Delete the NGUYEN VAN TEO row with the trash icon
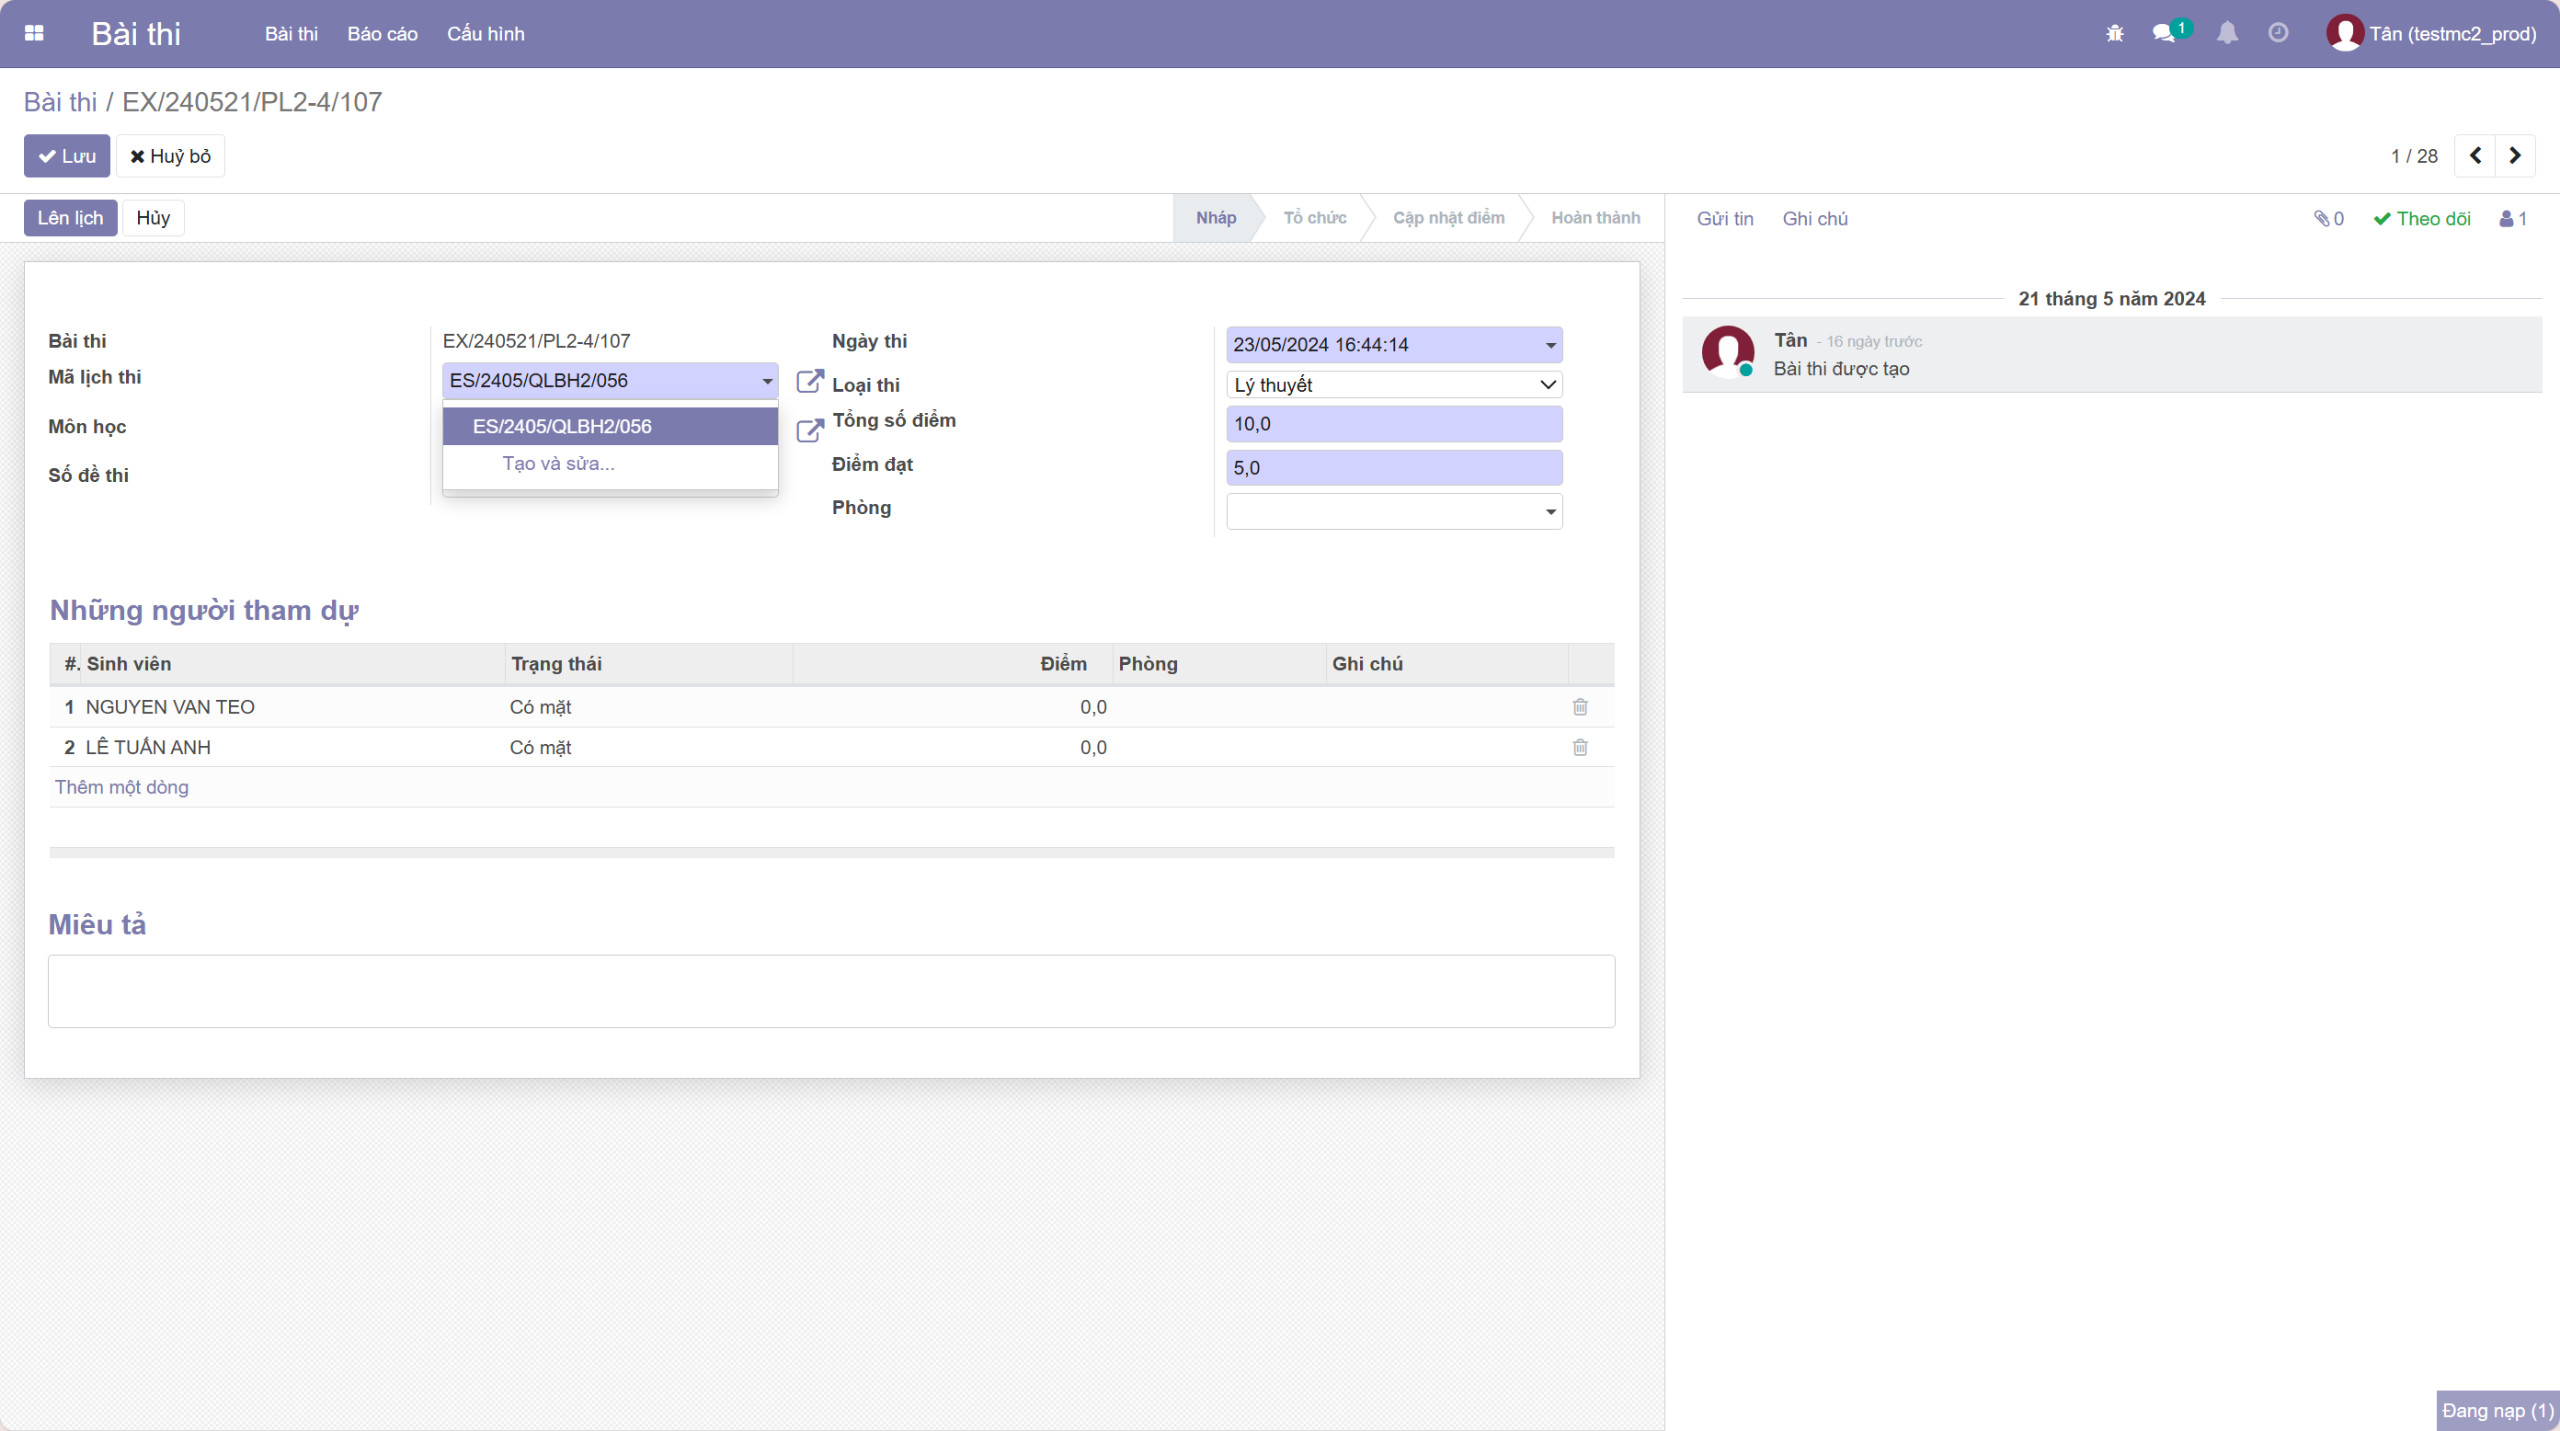Screen dimensions: 2560x1431 pos(1580,707)
